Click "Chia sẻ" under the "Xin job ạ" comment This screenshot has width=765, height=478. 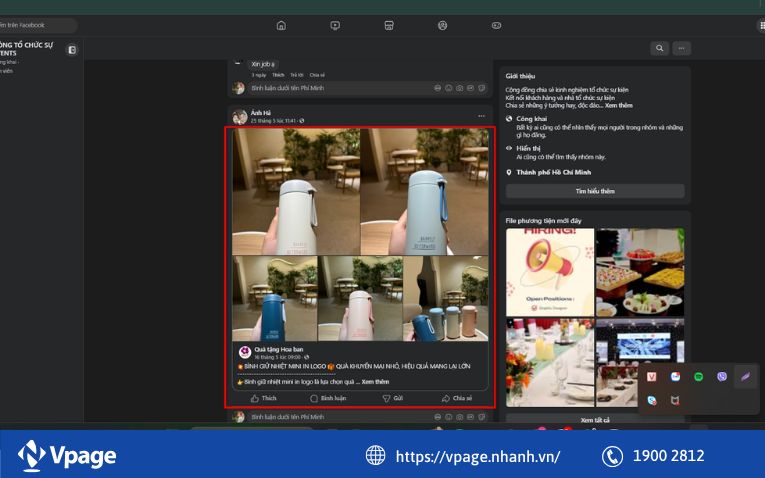[317, 75]
